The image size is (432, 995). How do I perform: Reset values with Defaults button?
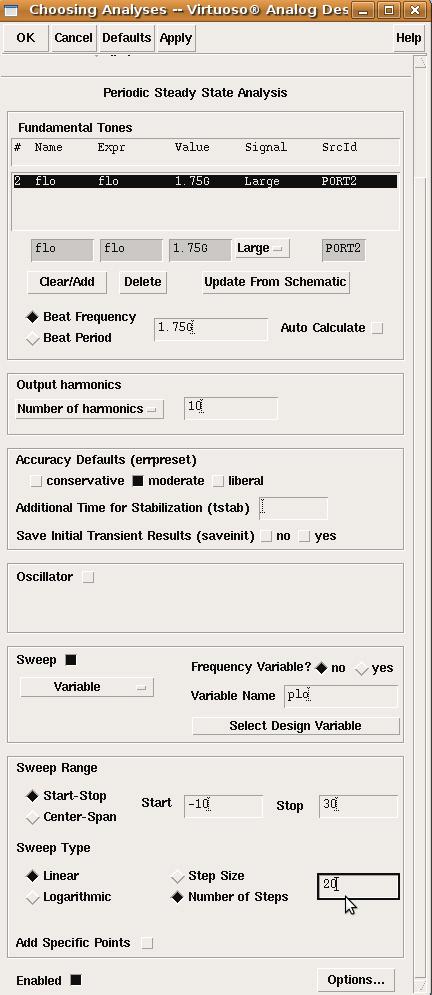(x=126, y=38)
